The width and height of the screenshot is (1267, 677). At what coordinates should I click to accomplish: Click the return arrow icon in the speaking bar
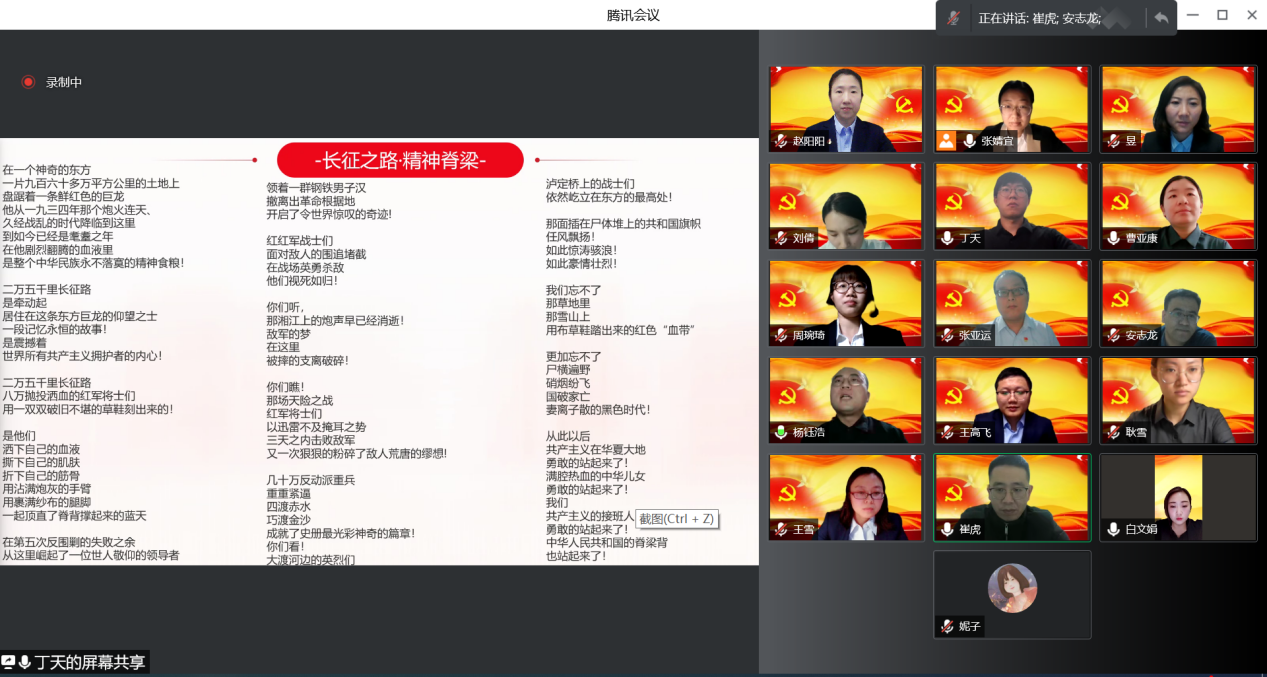pyautogui.click(x=1161, y=18)
